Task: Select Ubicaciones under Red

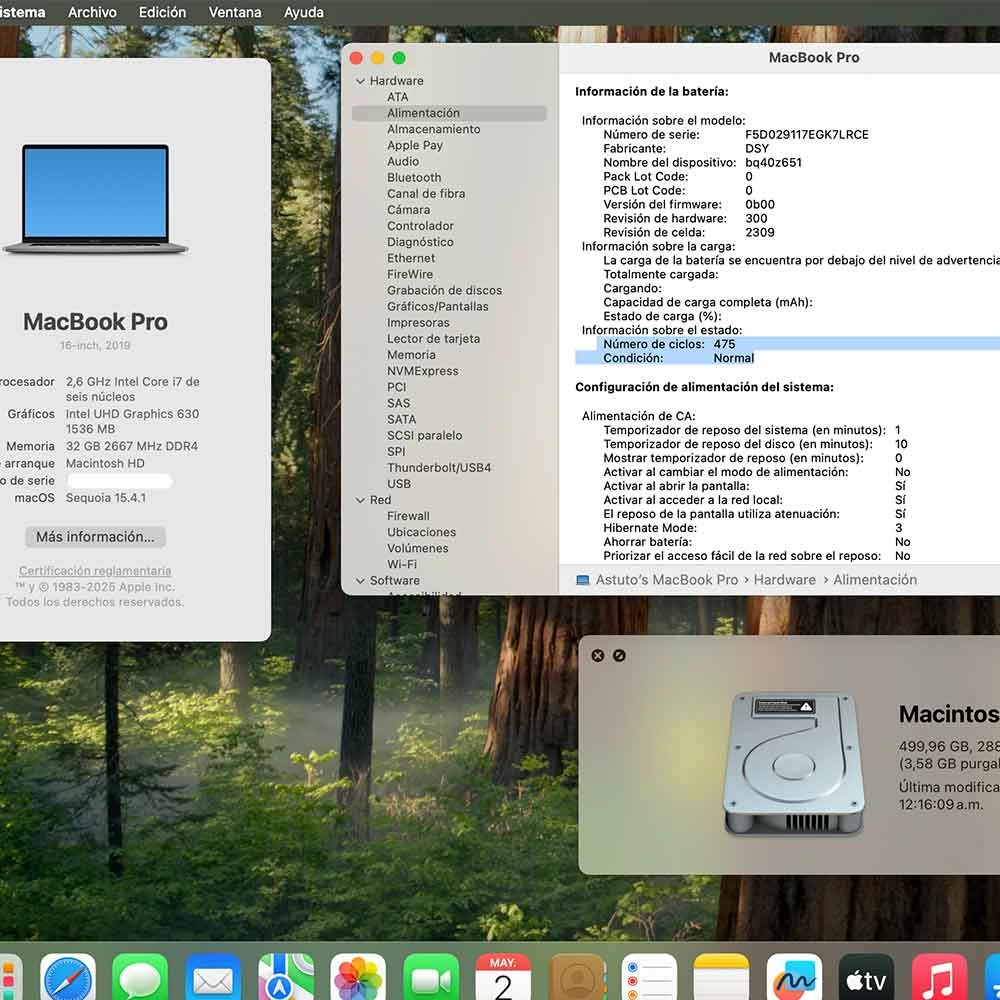Action: pyautogui.click(x=422, y=532)
